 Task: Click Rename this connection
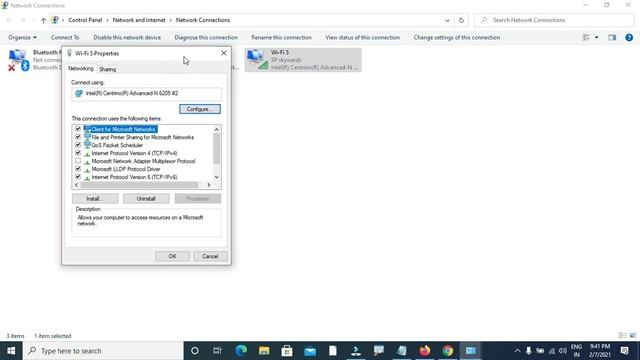click(281, 37)
